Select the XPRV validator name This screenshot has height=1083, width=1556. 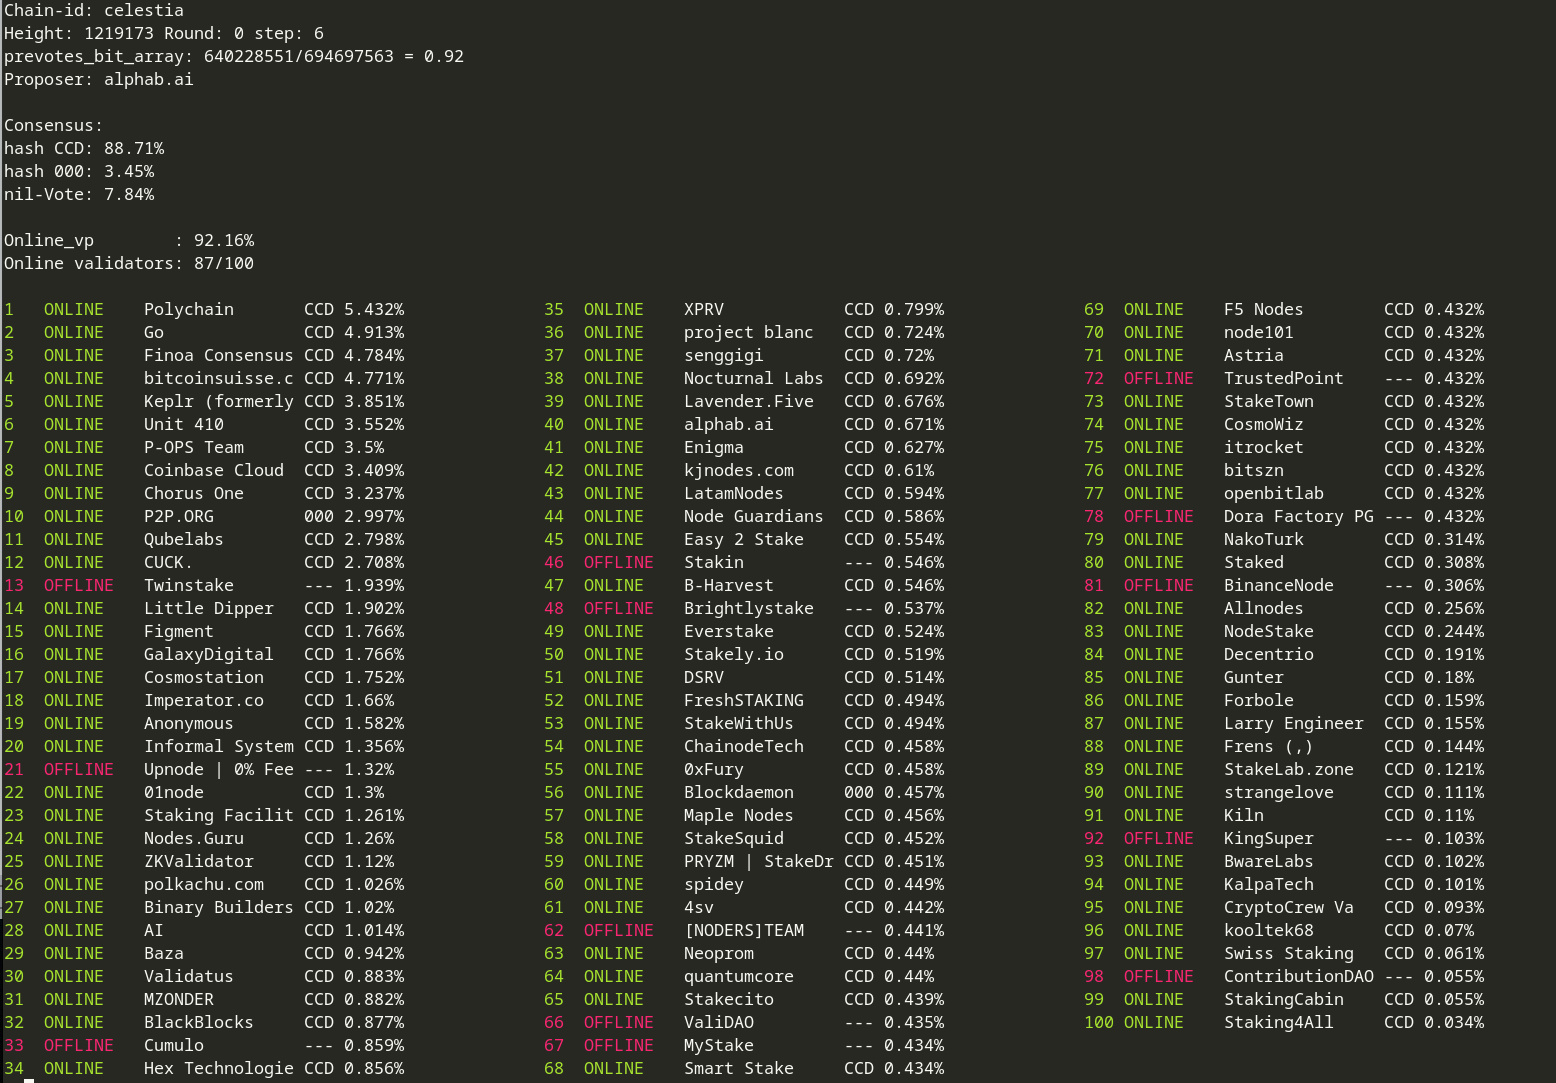pyautogui.click(x=704, y=309)
